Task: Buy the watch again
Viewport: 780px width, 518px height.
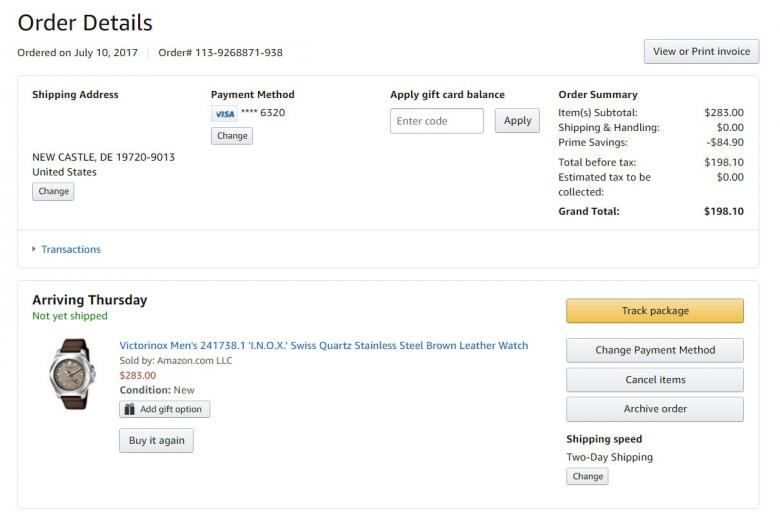Action: (156, 440)
